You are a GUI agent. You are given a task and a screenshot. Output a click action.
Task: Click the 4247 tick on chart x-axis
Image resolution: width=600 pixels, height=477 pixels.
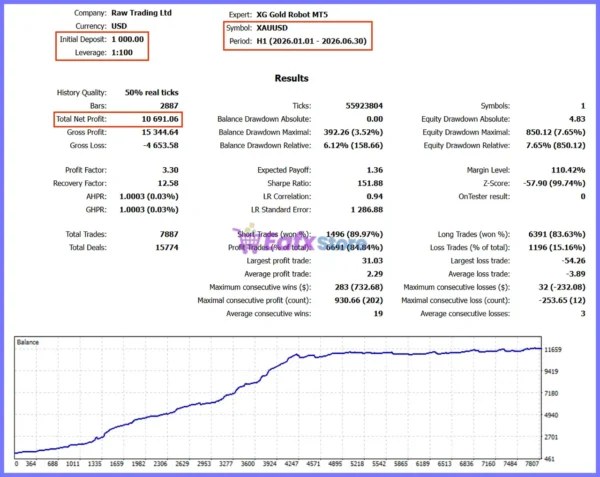click(x=291, y=464)
